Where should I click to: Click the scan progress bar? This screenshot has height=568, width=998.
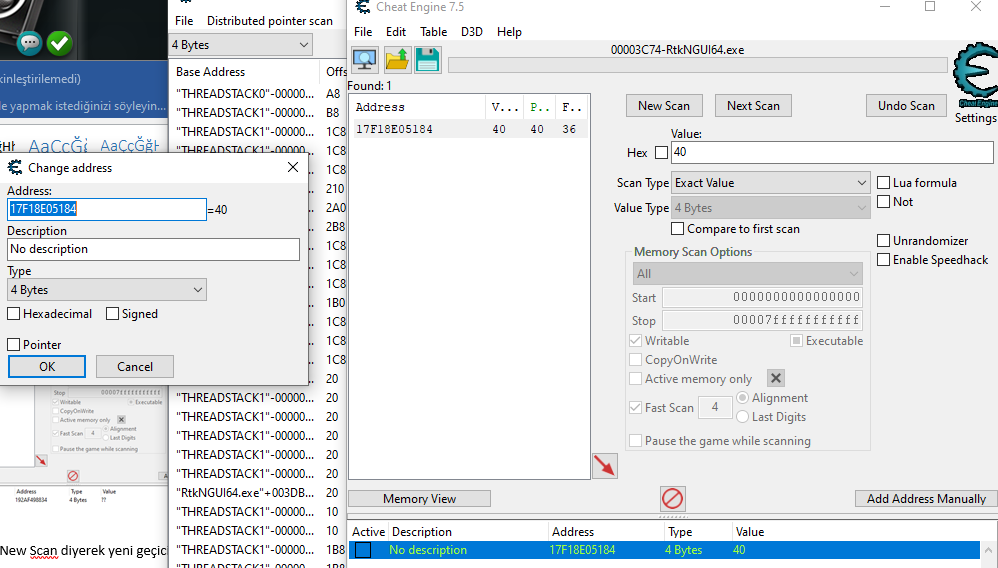coord(698,65)
